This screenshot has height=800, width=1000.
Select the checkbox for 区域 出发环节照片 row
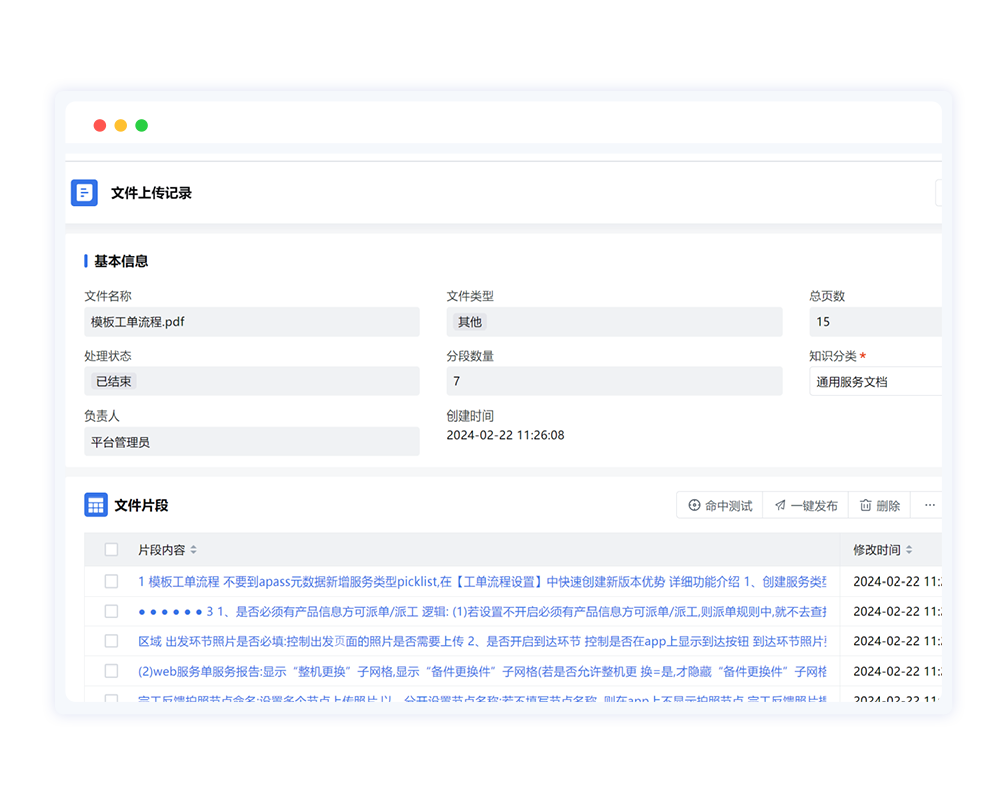coord(111,641)
